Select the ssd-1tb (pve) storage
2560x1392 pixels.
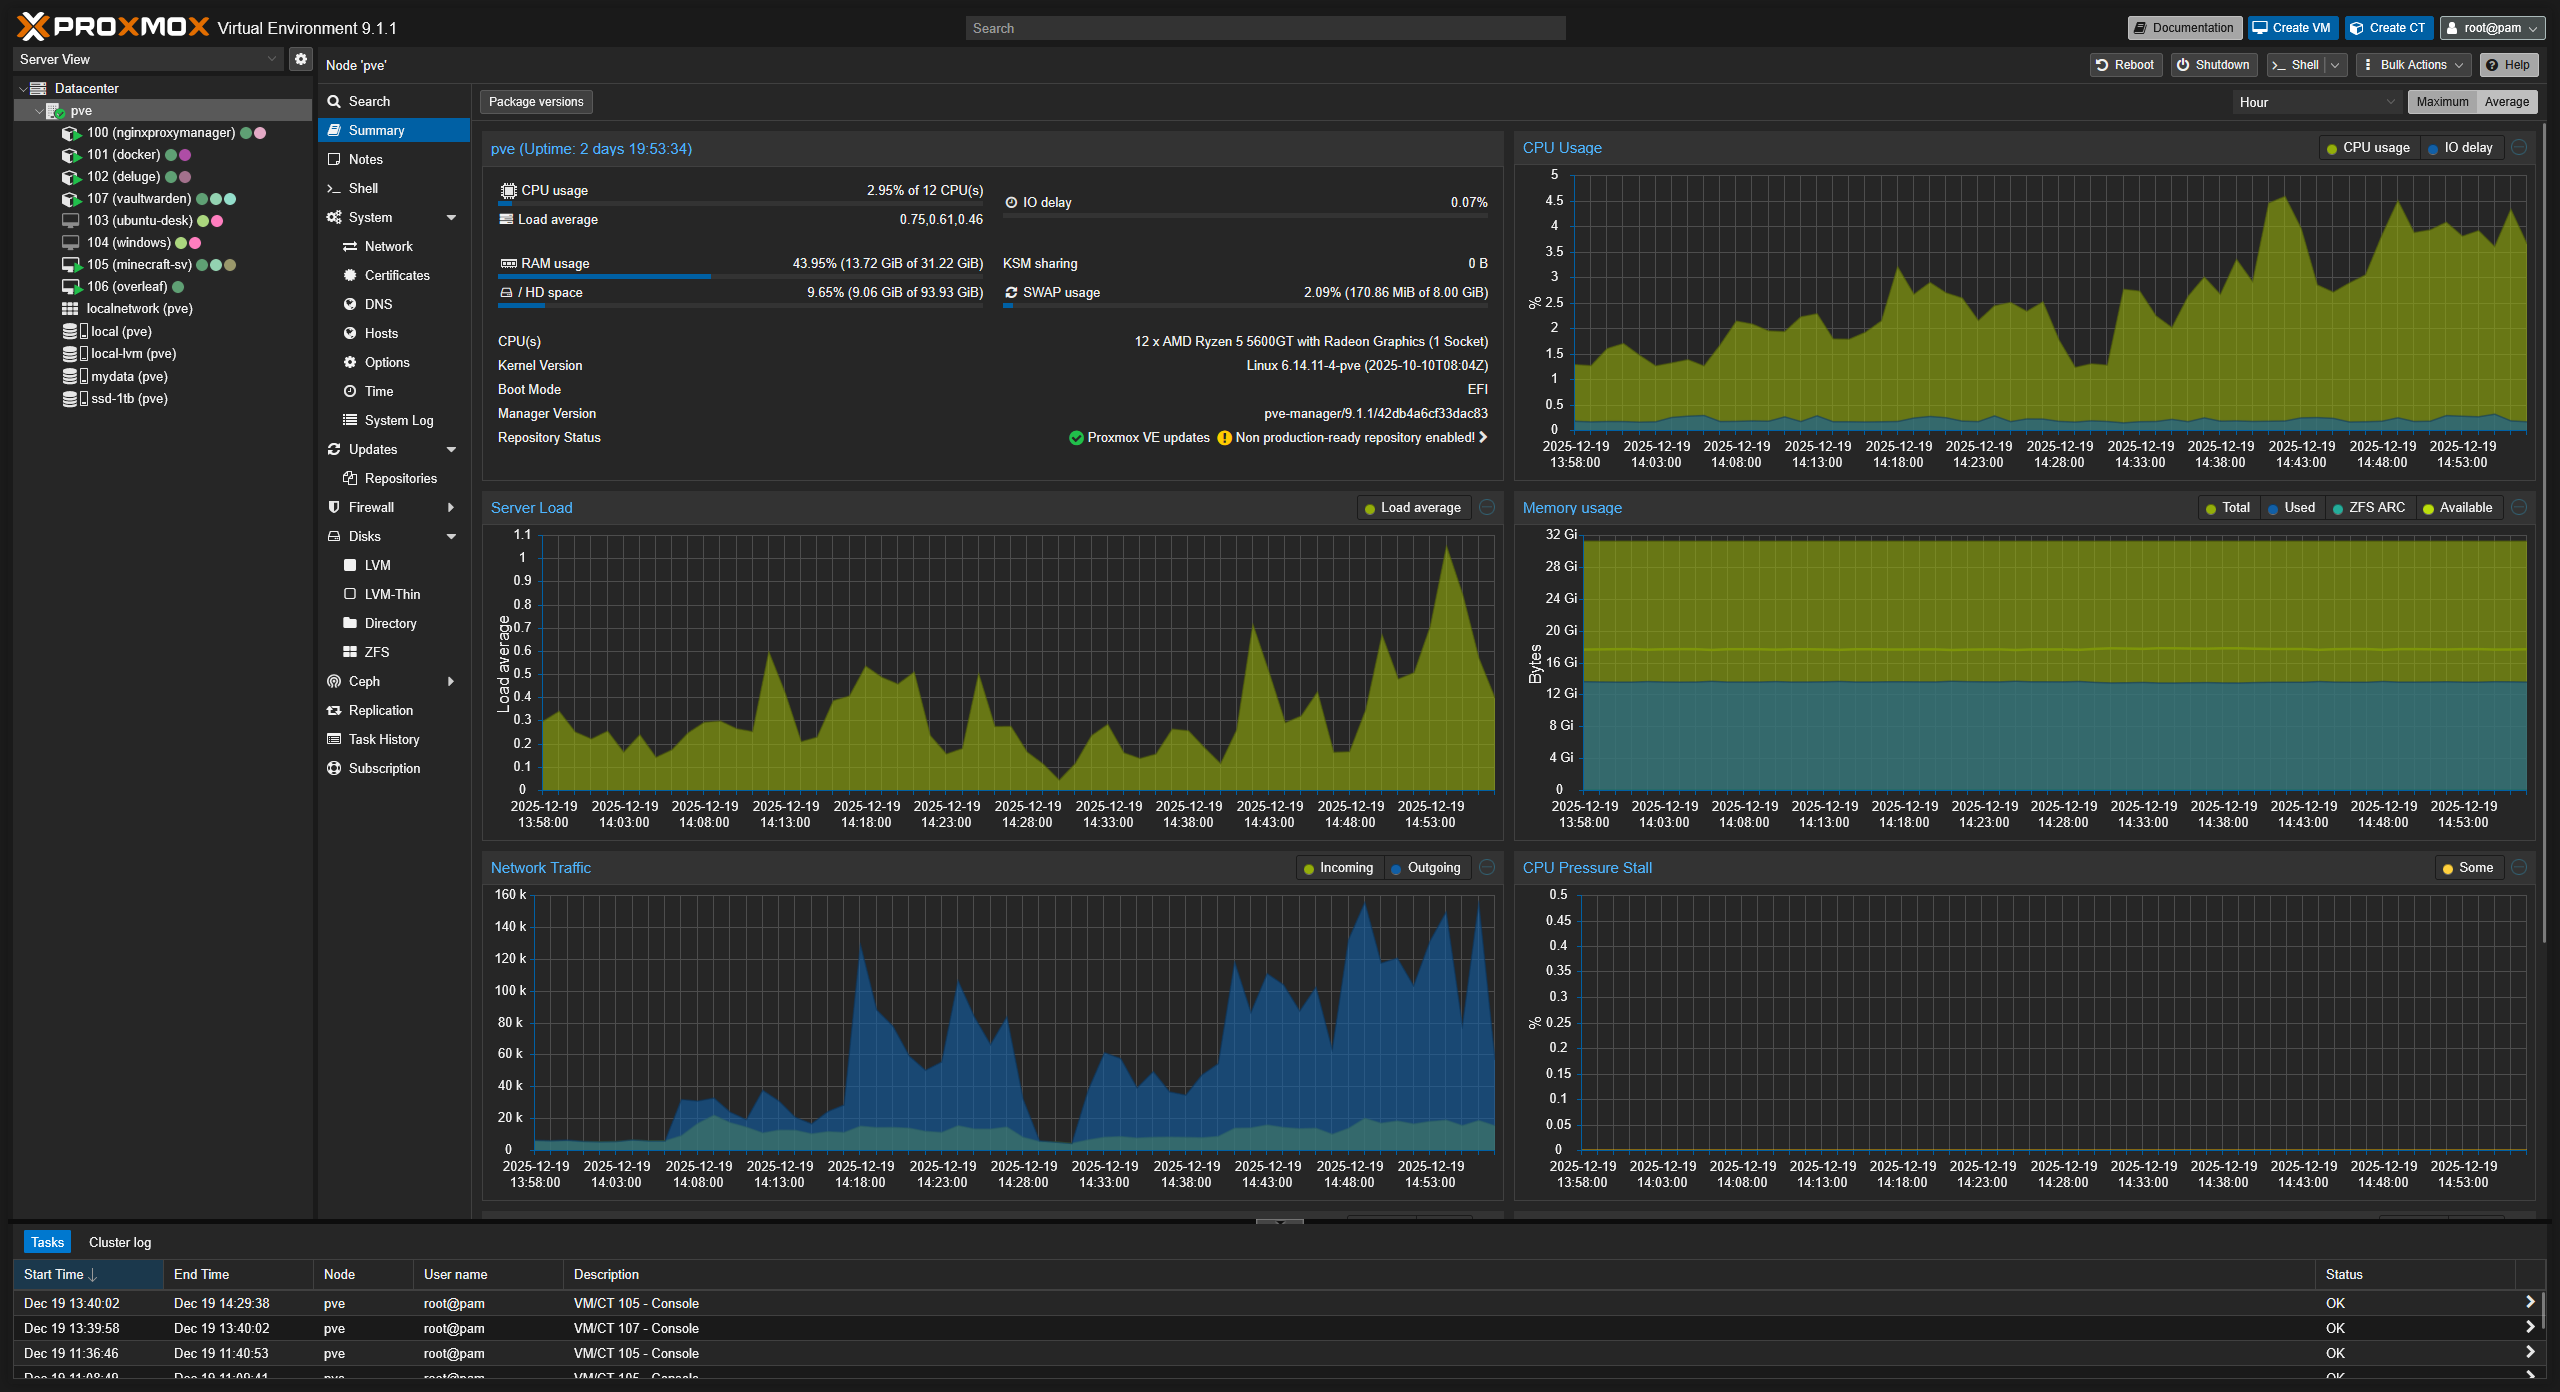pos(129,398)
